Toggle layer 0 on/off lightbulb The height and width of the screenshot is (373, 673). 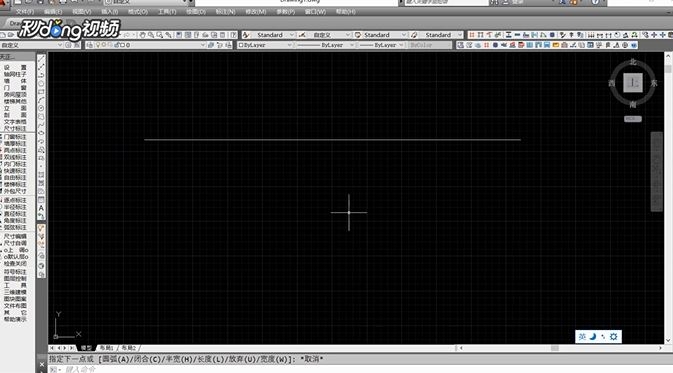tap(99, 45)
